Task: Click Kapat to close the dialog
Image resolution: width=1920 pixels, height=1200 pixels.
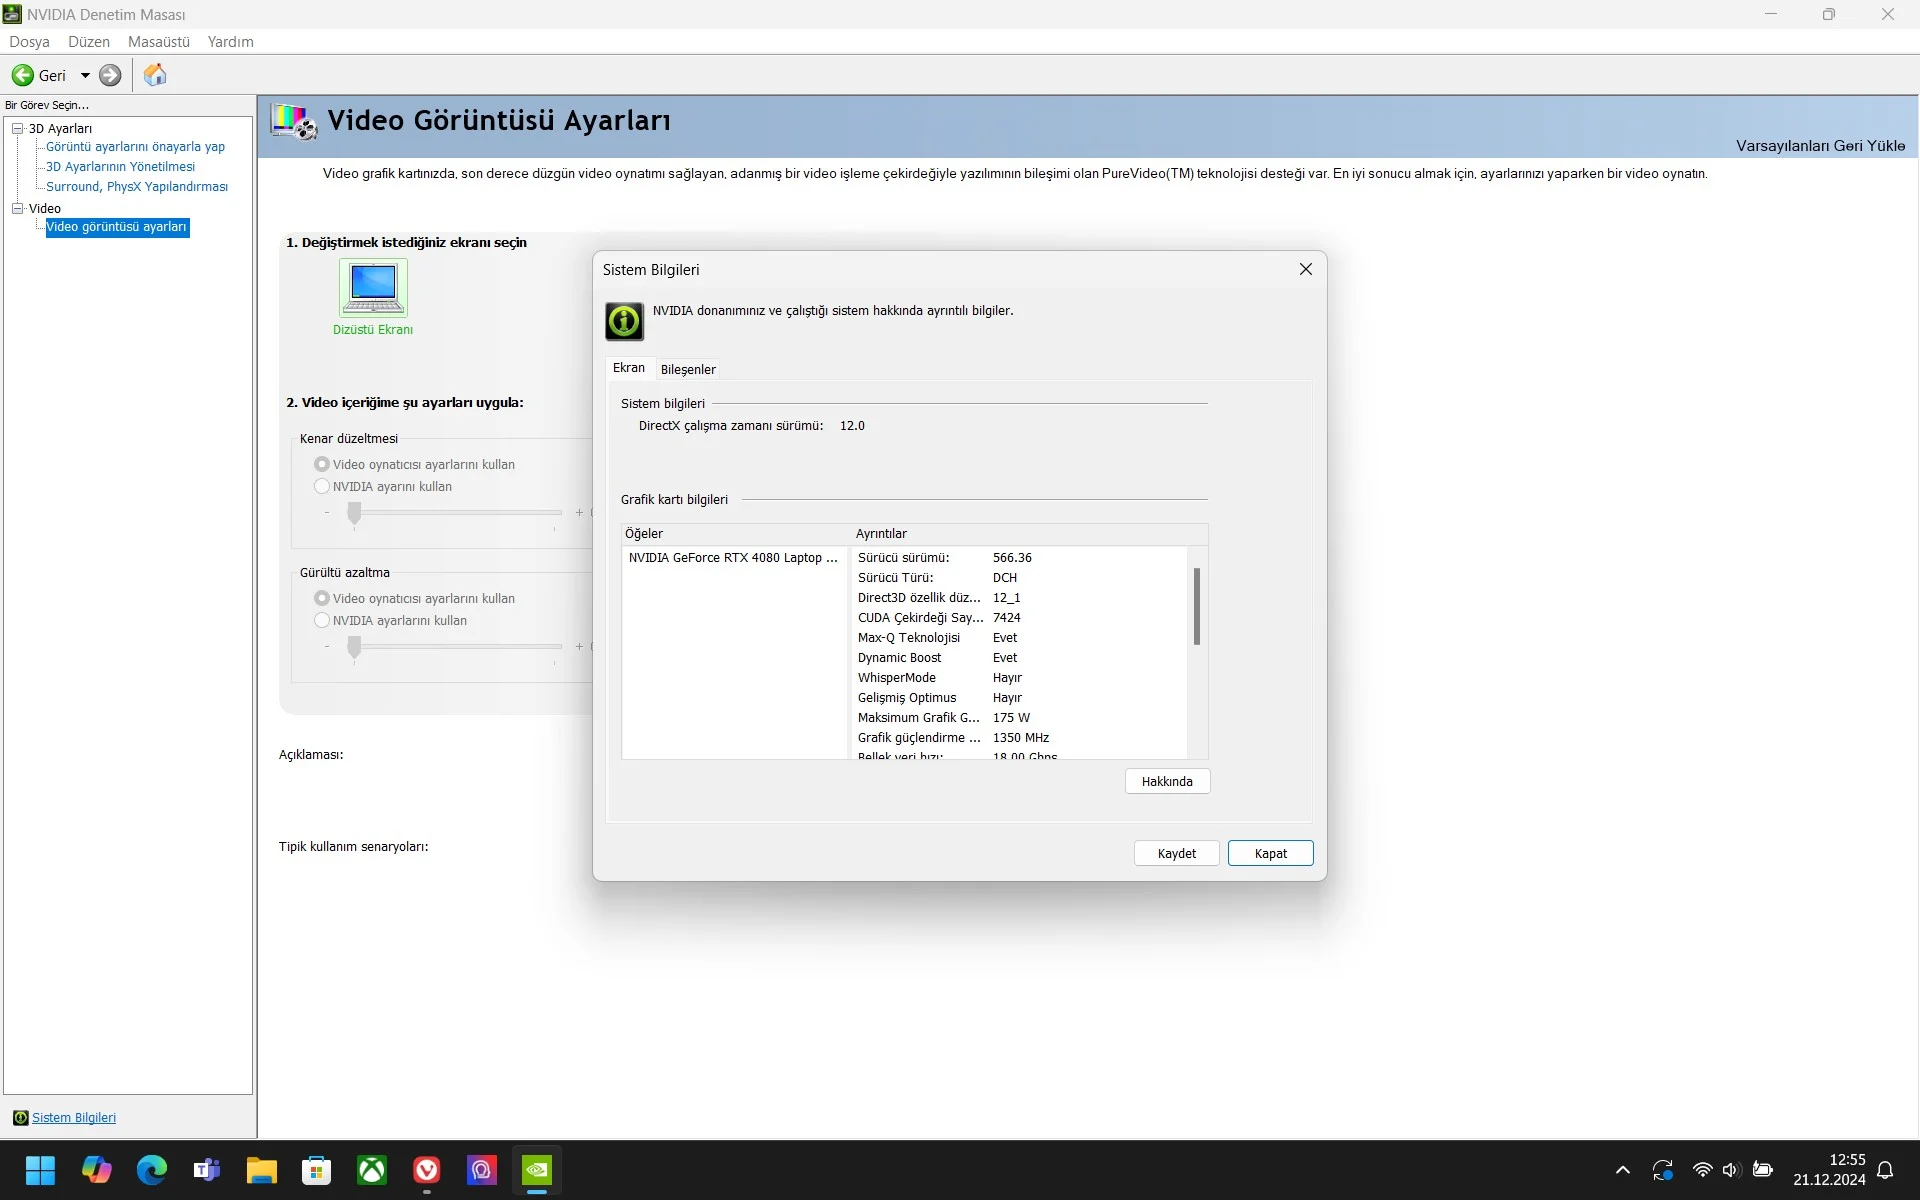Action: tap(1270, 853)
